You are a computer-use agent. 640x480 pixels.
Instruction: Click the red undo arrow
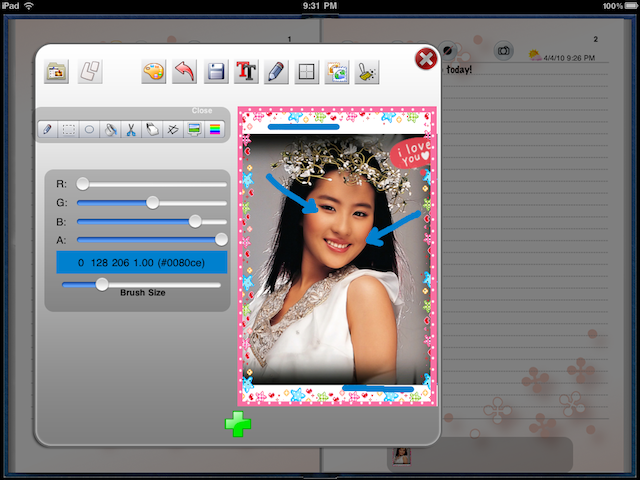(184, 71)
